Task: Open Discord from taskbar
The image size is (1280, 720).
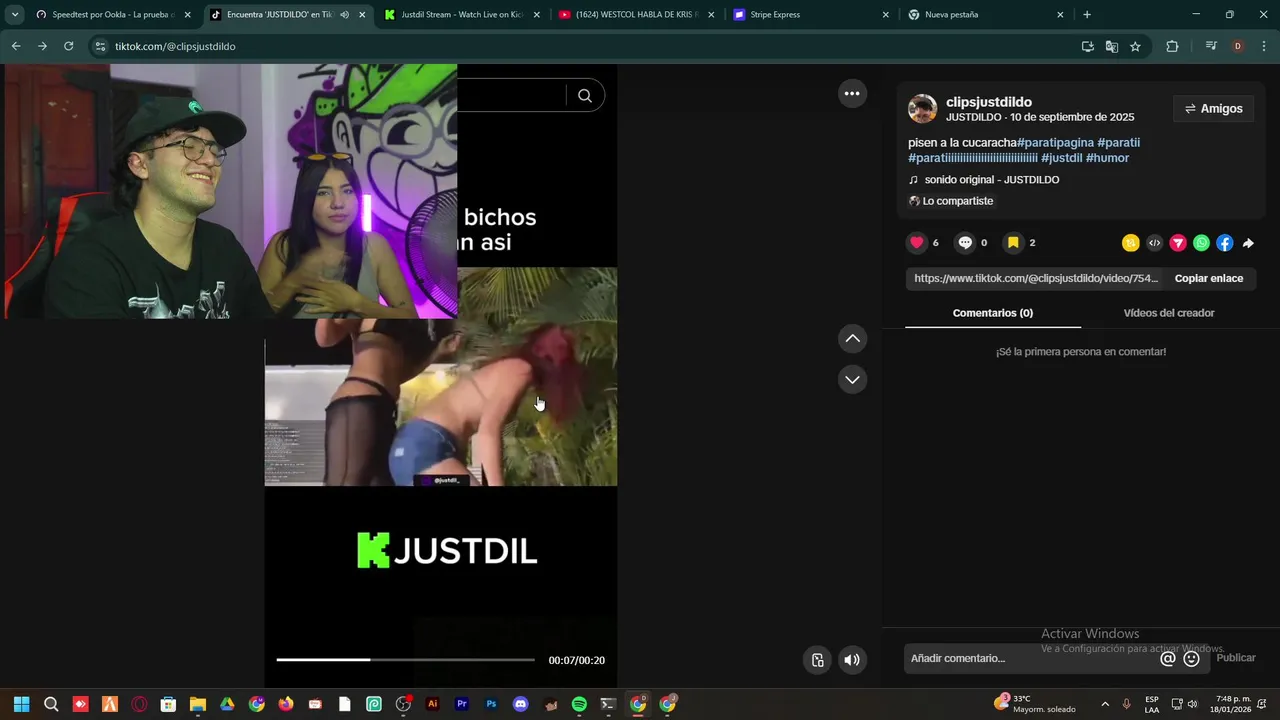Action: [520, 704]
